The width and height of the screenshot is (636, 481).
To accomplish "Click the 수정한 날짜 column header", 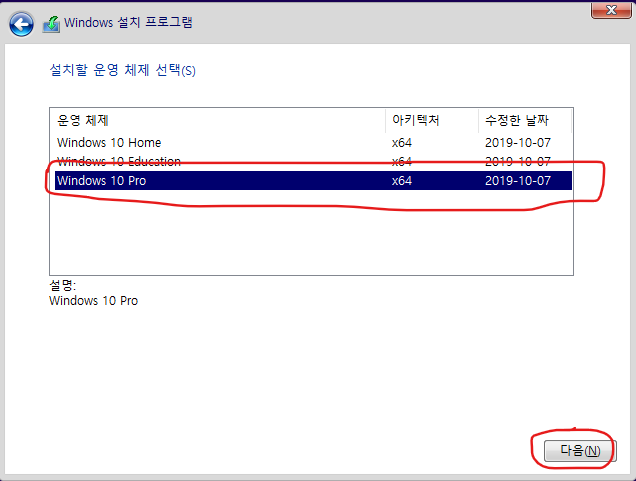I will coord(525,120).
